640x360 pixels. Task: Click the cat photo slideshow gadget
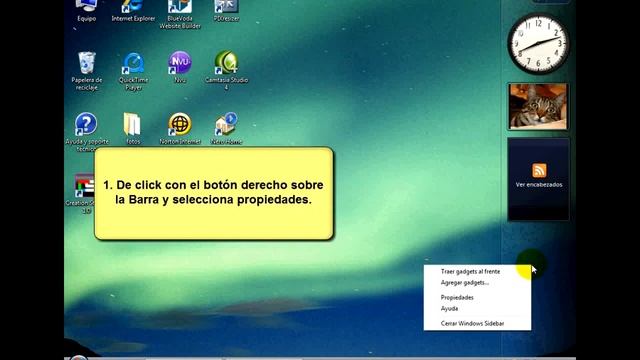click(x=538, y=107)
